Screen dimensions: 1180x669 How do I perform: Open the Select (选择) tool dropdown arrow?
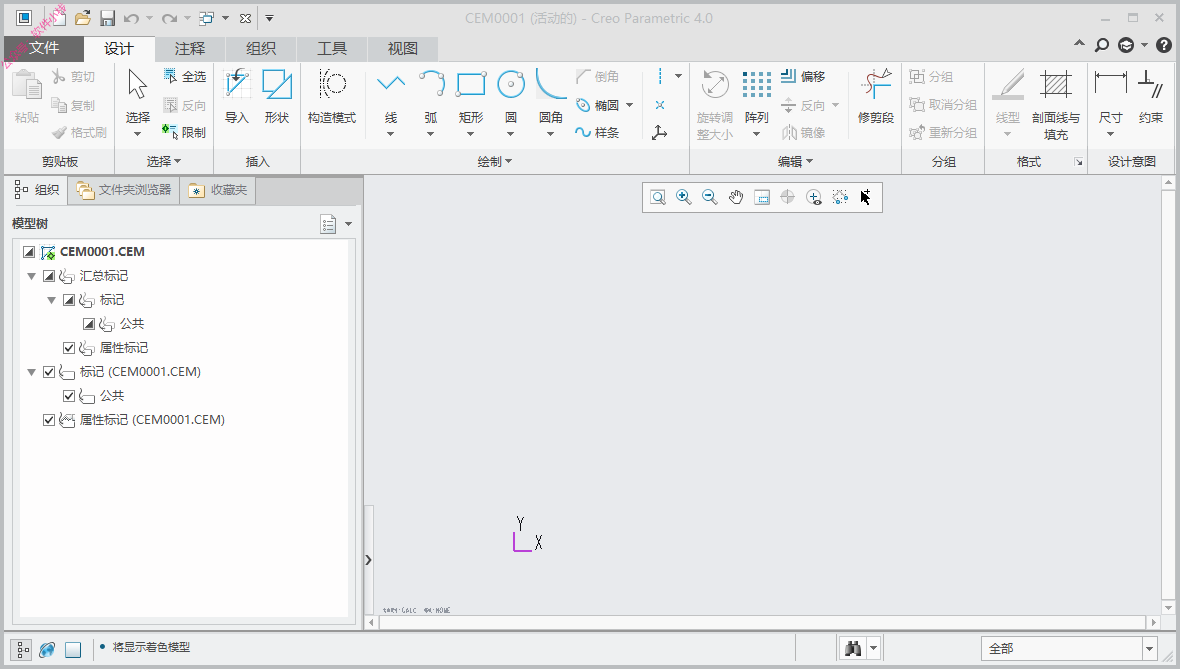(x=137, y=135)
